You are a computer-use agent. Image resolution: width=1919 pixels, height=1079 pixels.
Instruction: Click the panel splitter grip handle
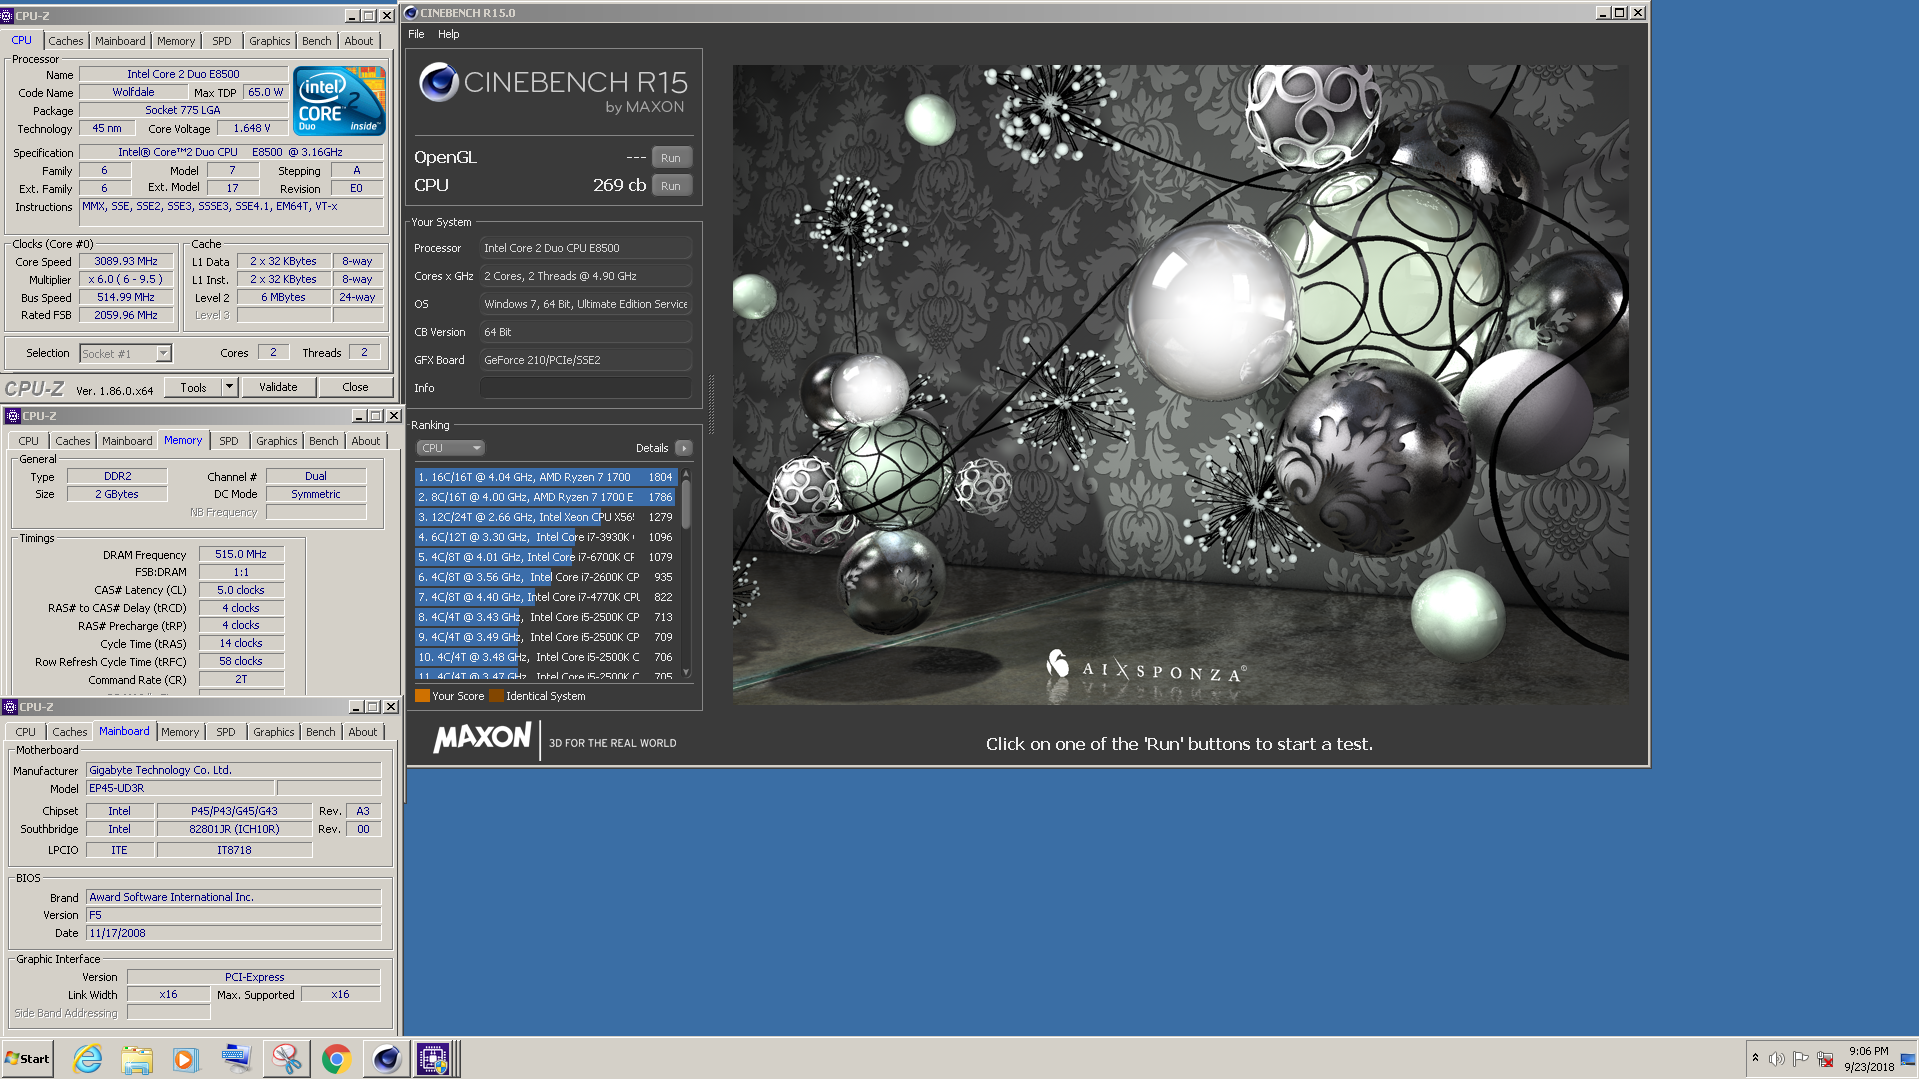point(711,405)
